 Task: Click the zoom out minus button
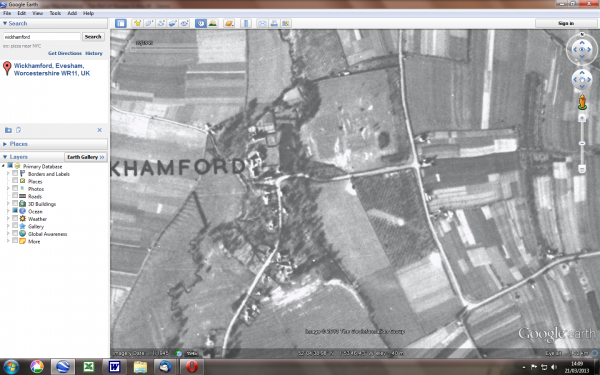582,169
